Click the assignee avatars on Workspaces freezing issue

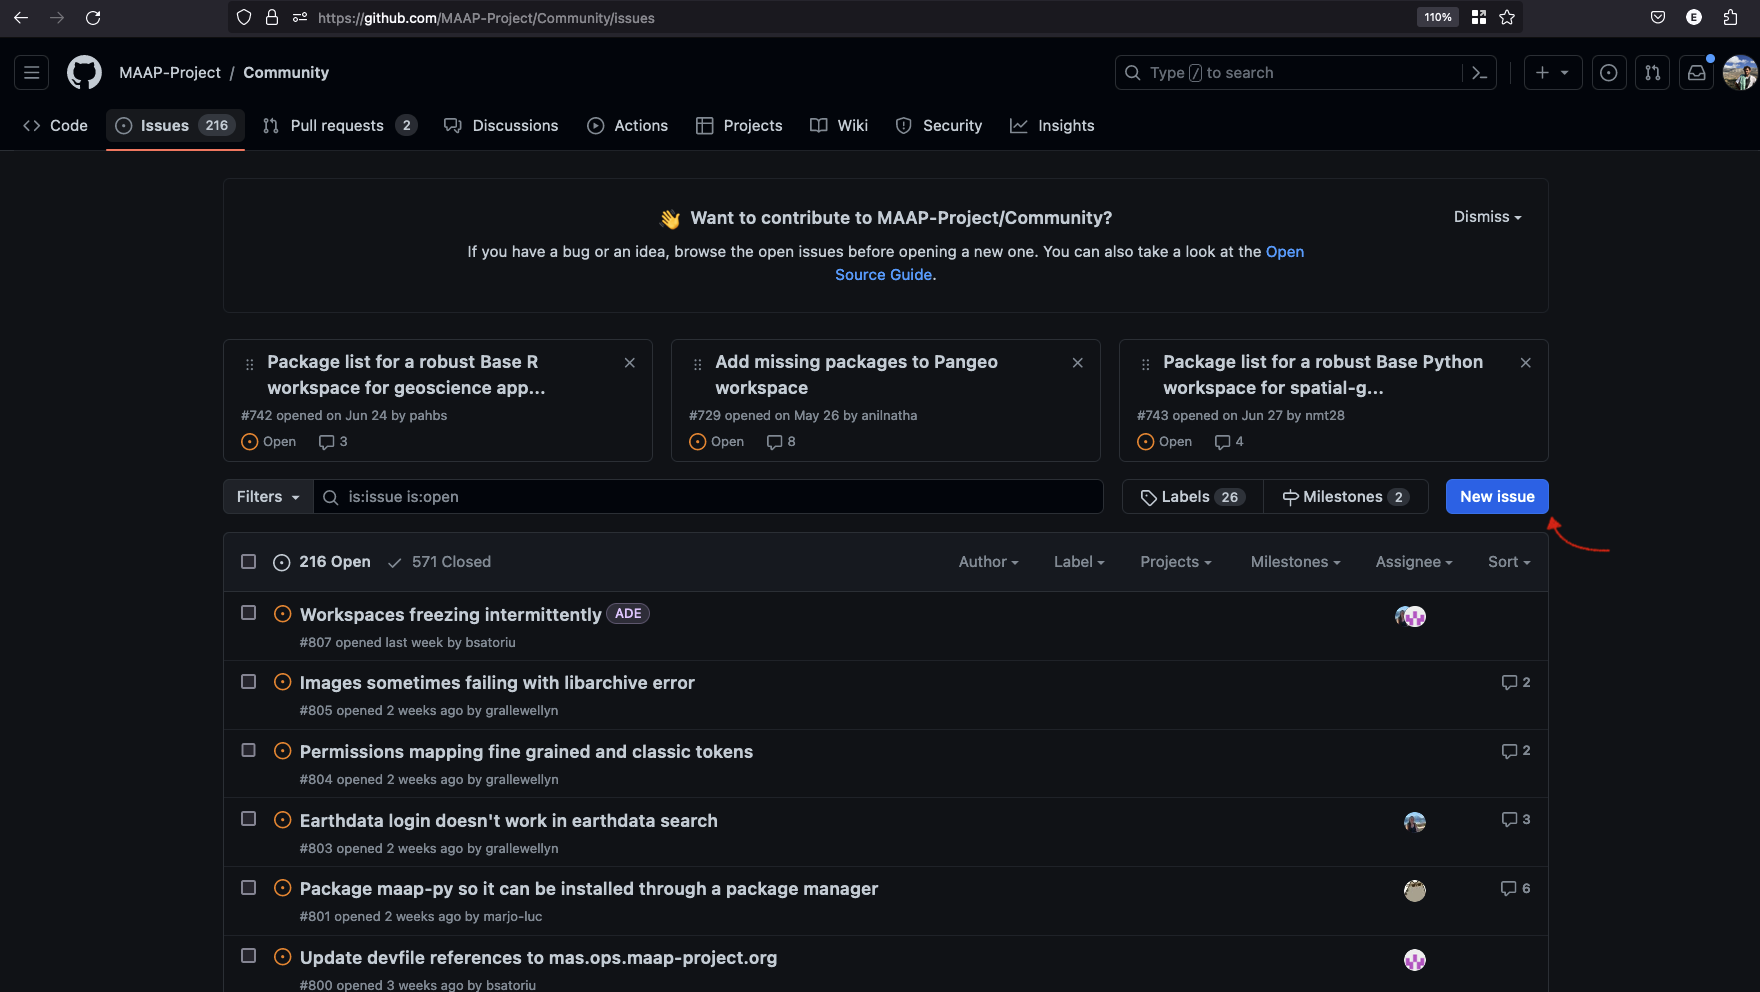[1411, 617]
